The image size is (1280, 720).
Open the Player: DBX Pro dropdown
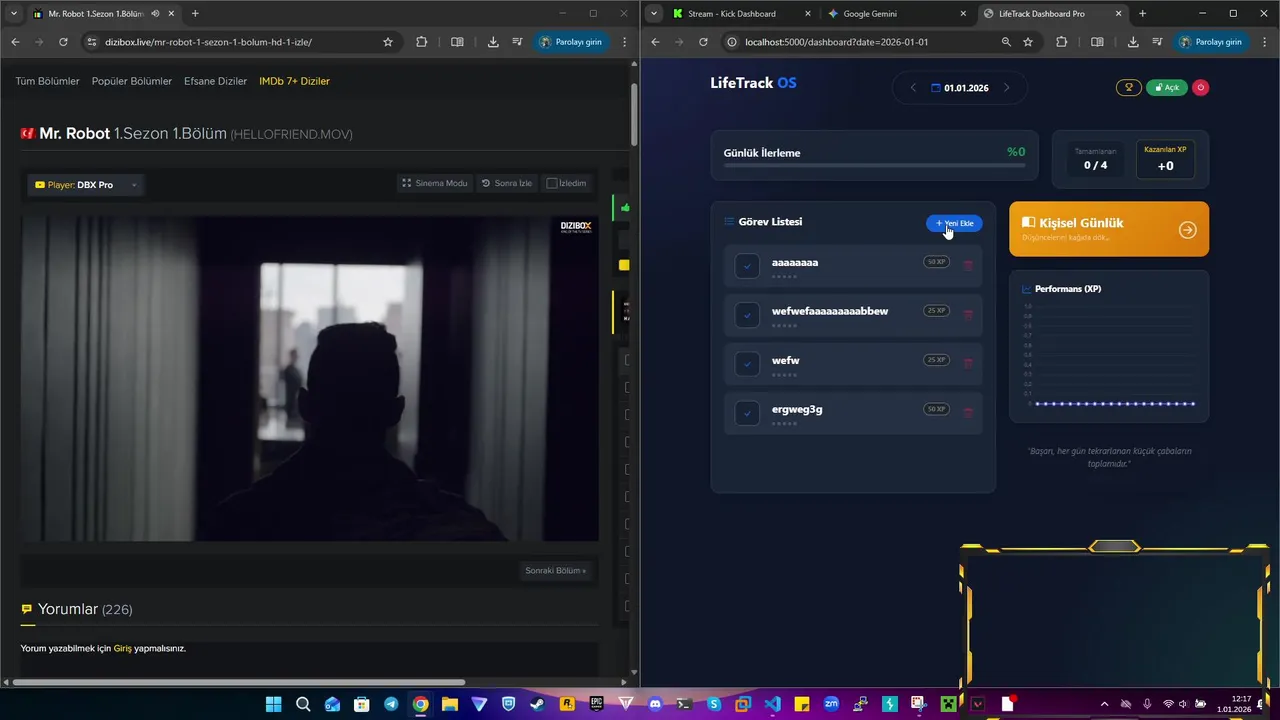[85, 185]
